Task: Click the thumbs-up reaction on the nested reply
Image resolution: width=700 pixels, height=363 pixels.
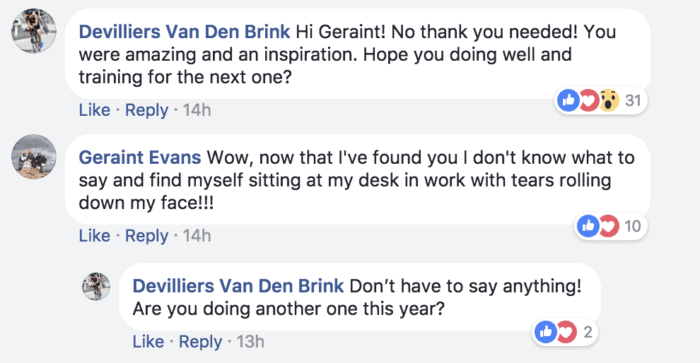Action: click(x=546, y=332)
